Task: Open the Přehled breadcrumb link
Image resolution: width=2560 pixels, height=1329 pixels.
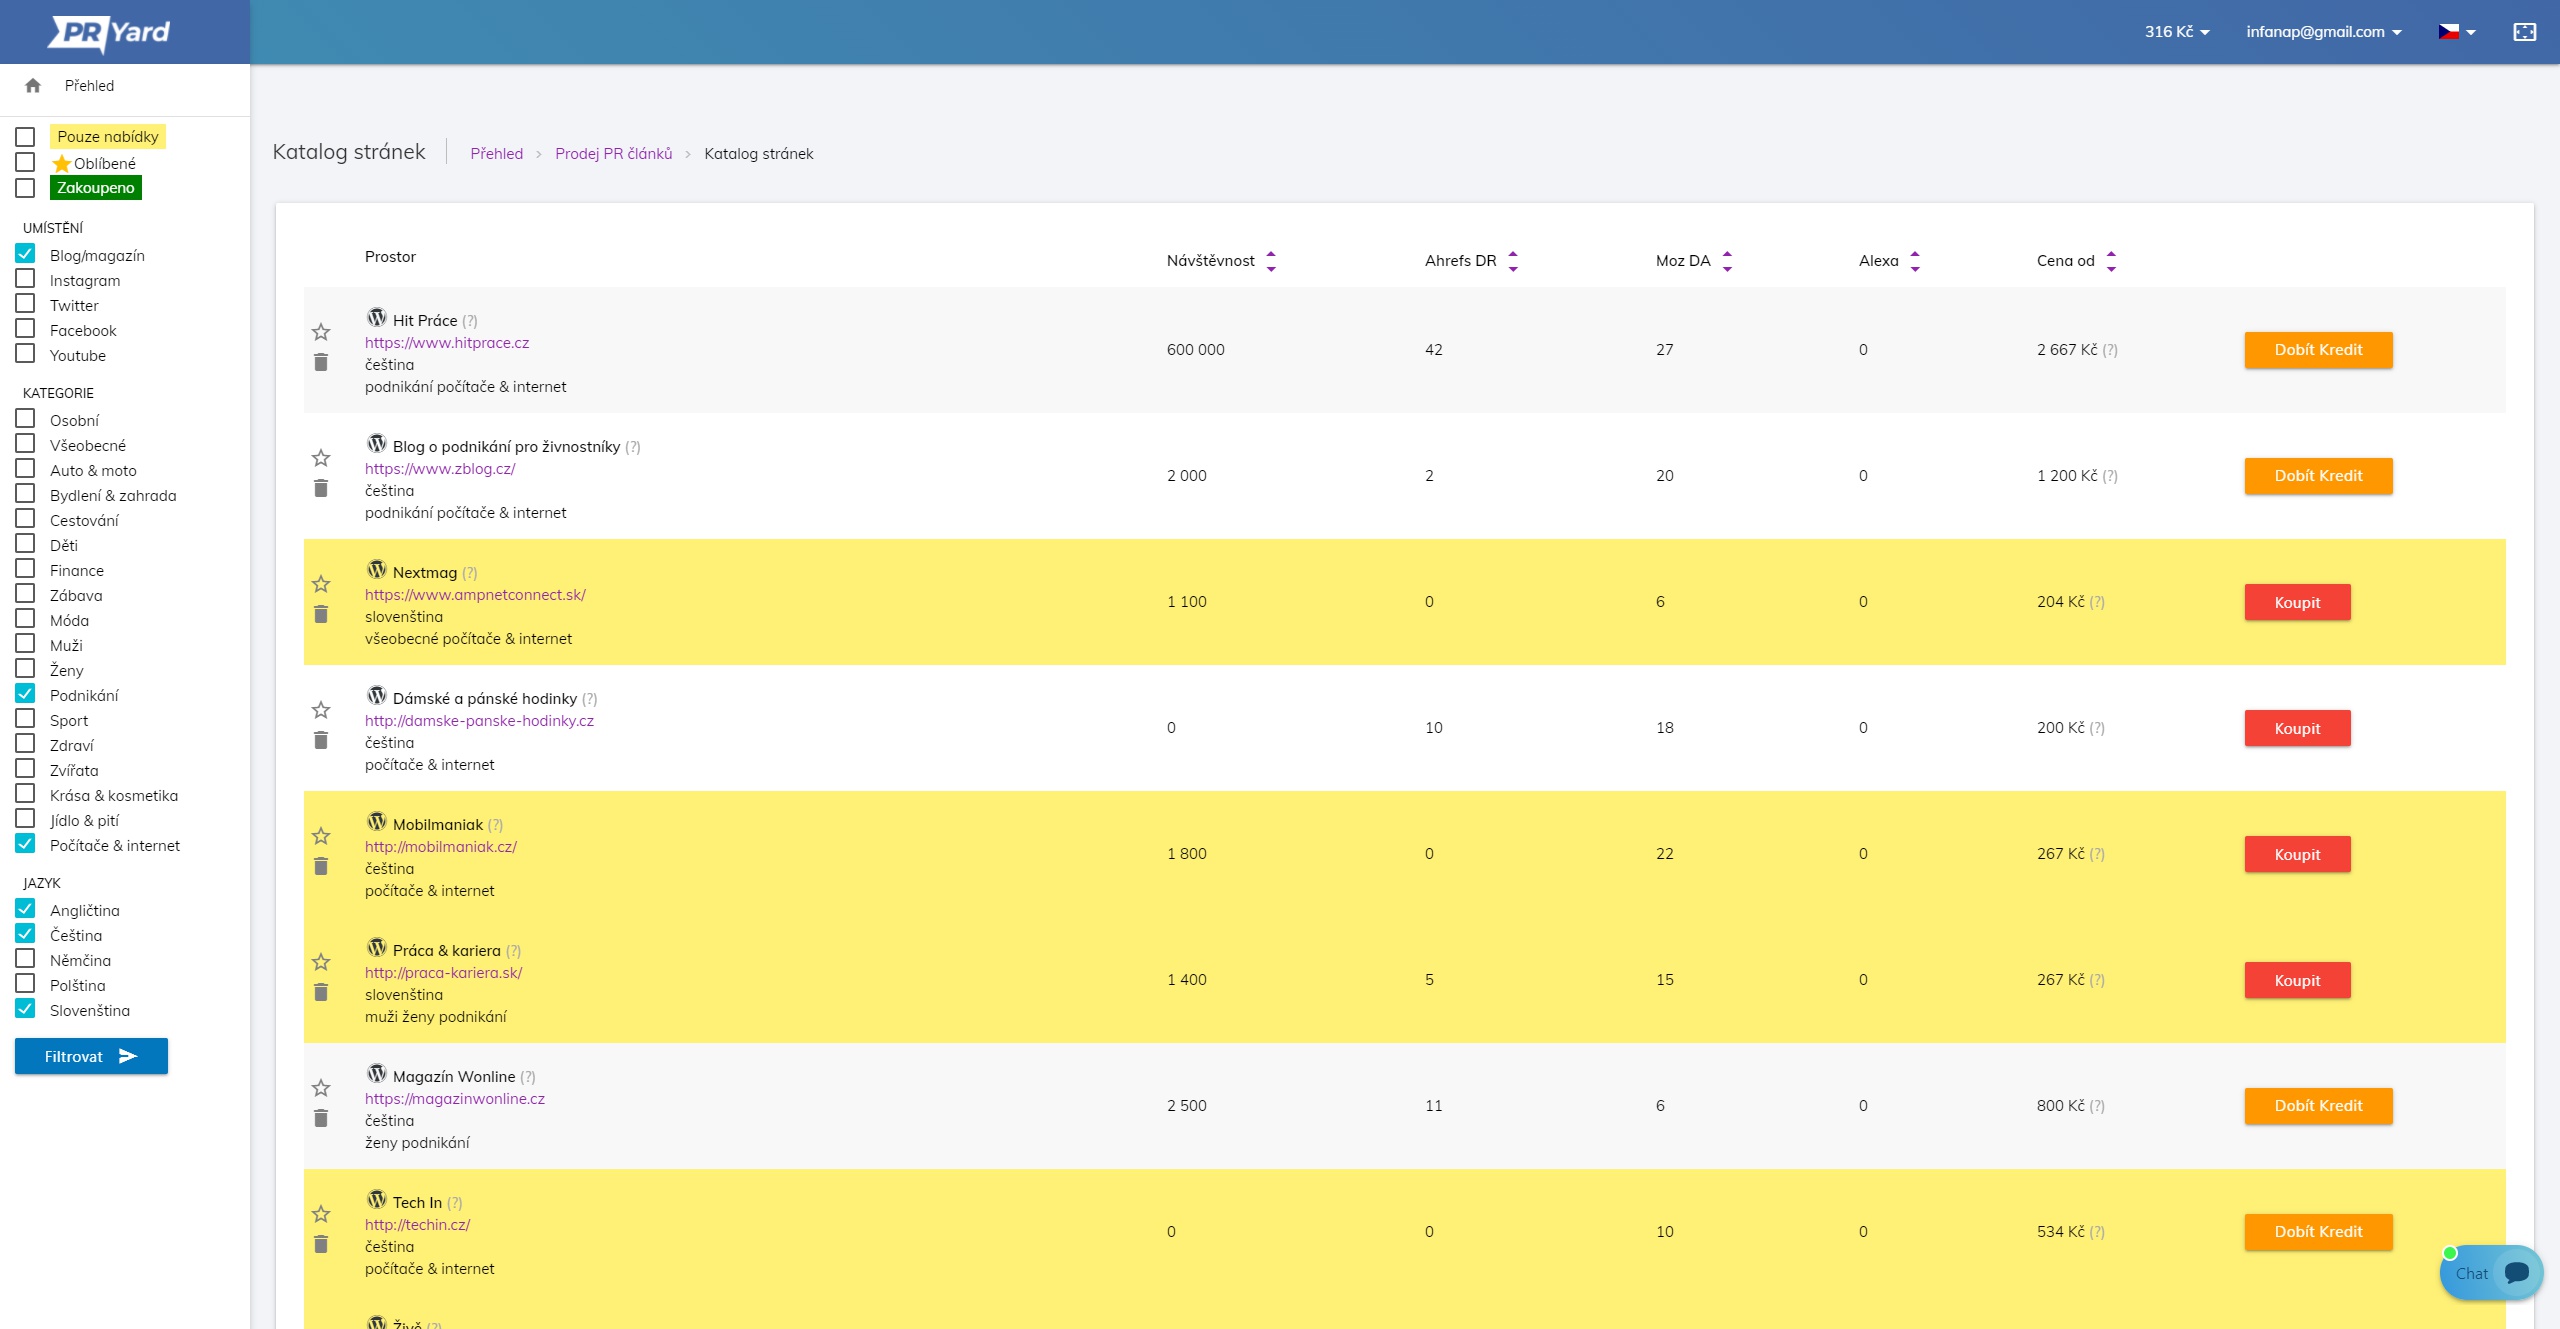Action: (496, 154)
